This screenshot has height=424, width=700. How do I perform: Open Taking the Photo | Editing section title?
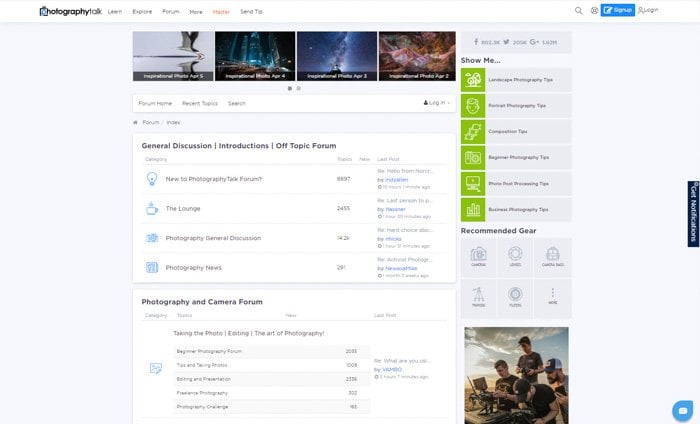249,333
